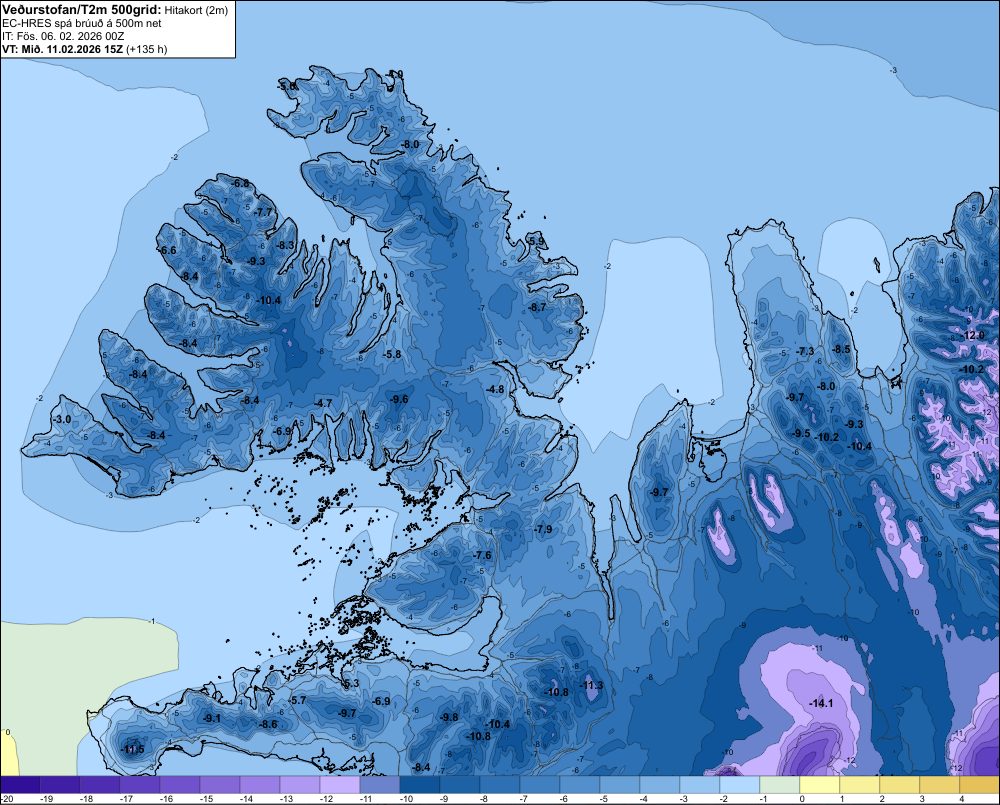Click the title 'Veðurstofan/T2m 500grid' in header
Viewport: 1000px width, 805px height.
pos(82,10)
